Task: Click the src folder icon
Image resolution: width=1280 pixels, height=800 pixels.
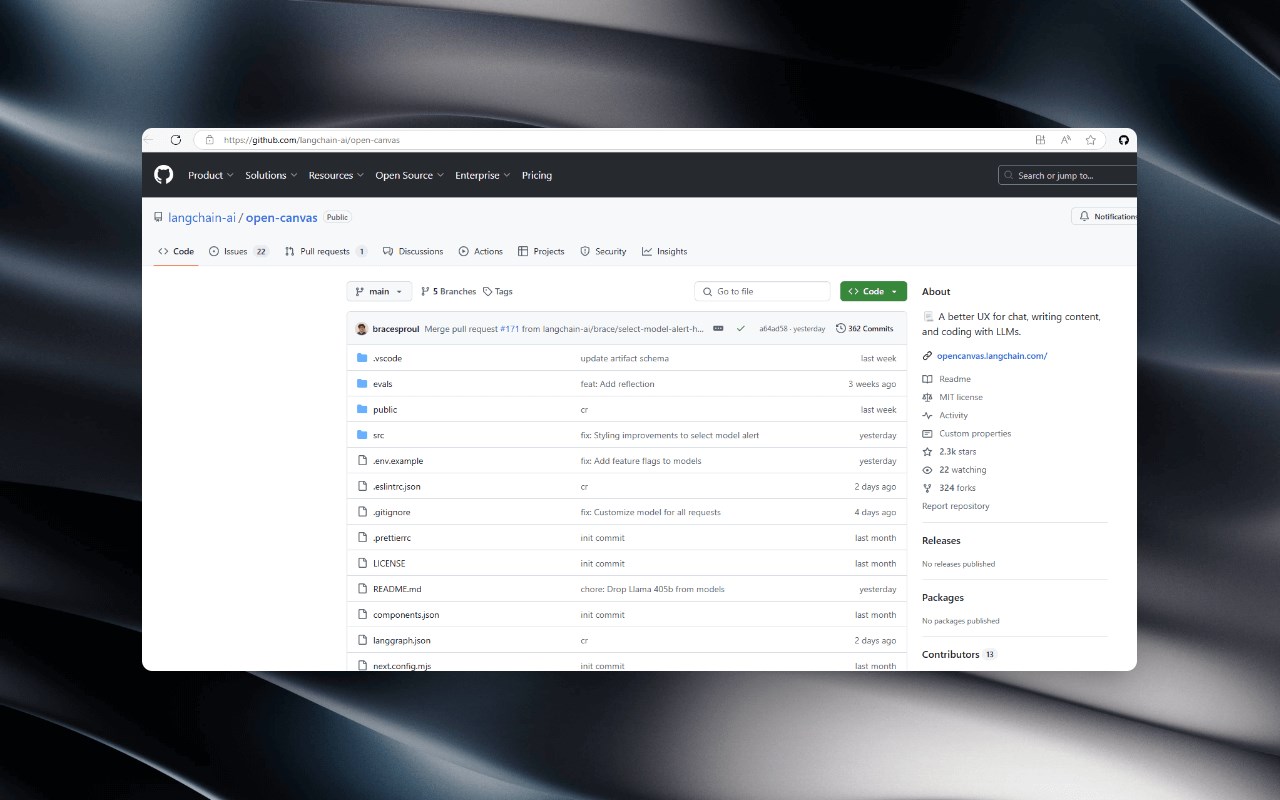Action: (362, 435)
